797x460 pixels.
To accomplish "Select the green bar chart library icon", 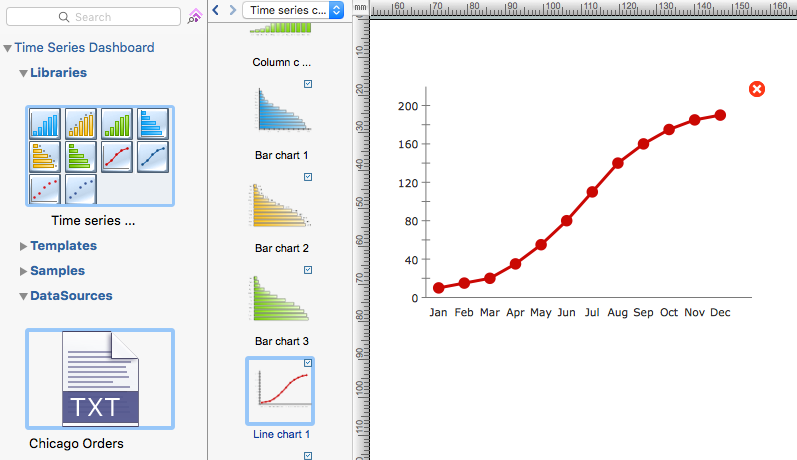I will 81,157.
